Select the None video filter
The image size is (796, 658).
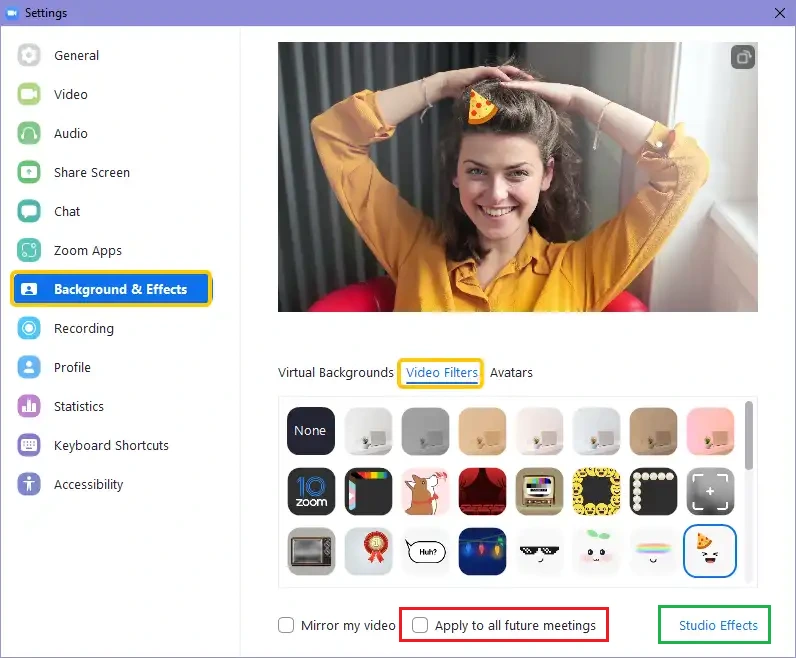click(310, 431)
